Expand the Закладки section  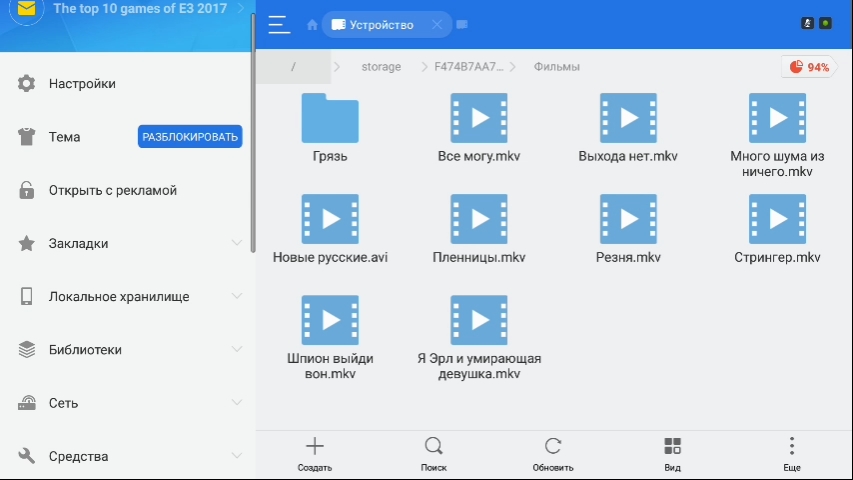(237, 243)
